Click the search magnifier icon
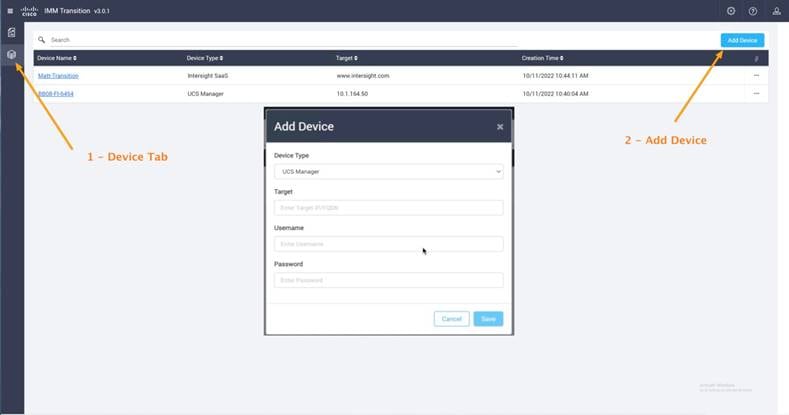This screenshot has height=415, width=789. [x=42, y=40]
